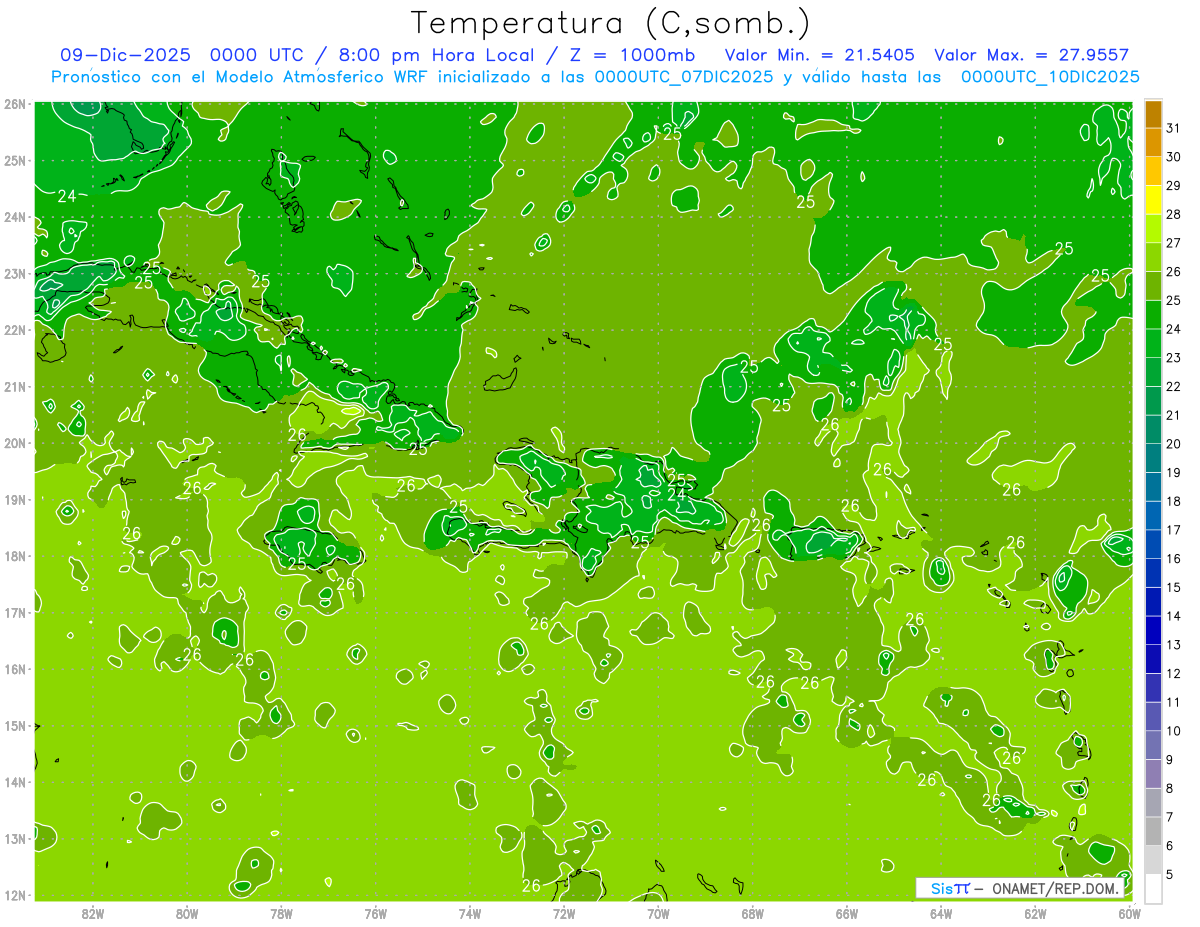
Task: Click the "21N" latitude axis label
Action: 15,387
